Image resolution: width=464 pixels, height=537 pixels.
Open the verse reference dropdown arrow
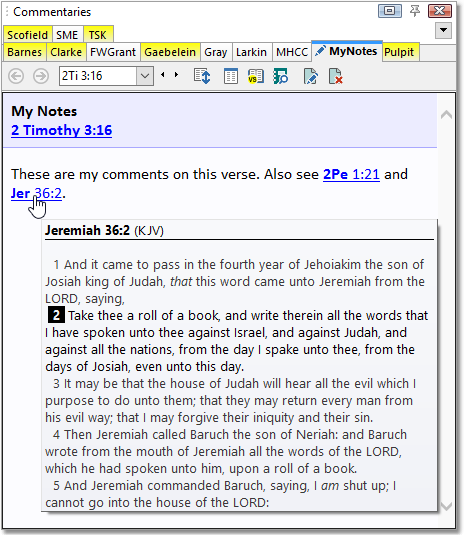click(x=145, y=76)
